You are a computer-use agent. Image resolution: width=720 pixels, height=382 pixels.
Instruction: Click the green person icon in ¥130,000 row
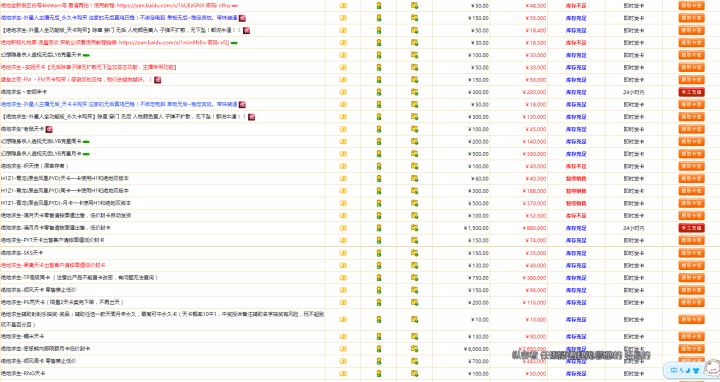pyautogui.click(x=379, y=117)
